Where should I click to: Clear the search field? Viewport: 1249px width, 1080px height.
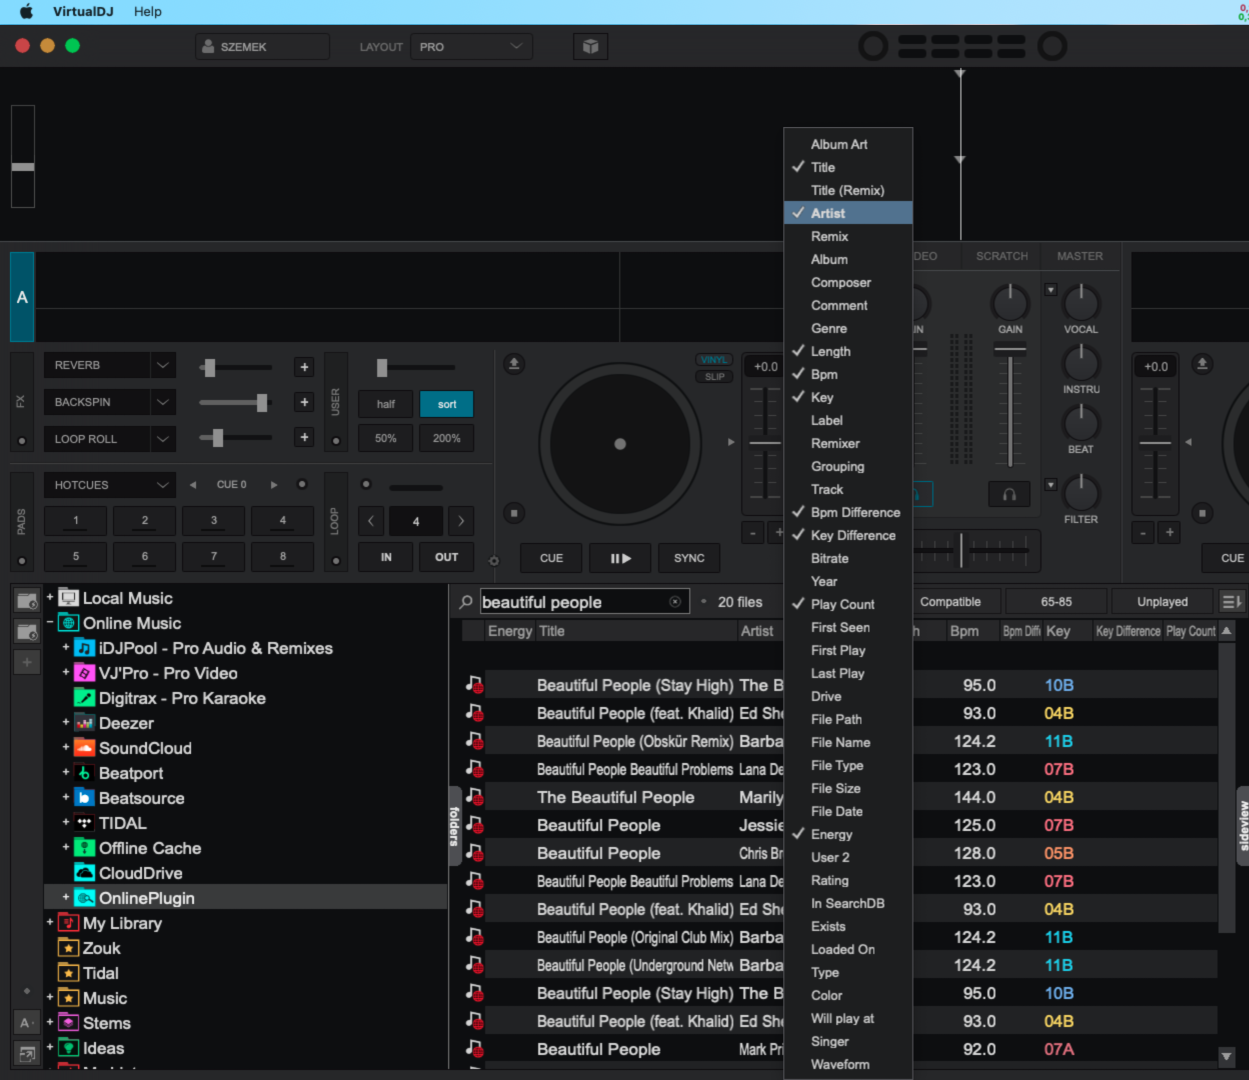(675, 602)
